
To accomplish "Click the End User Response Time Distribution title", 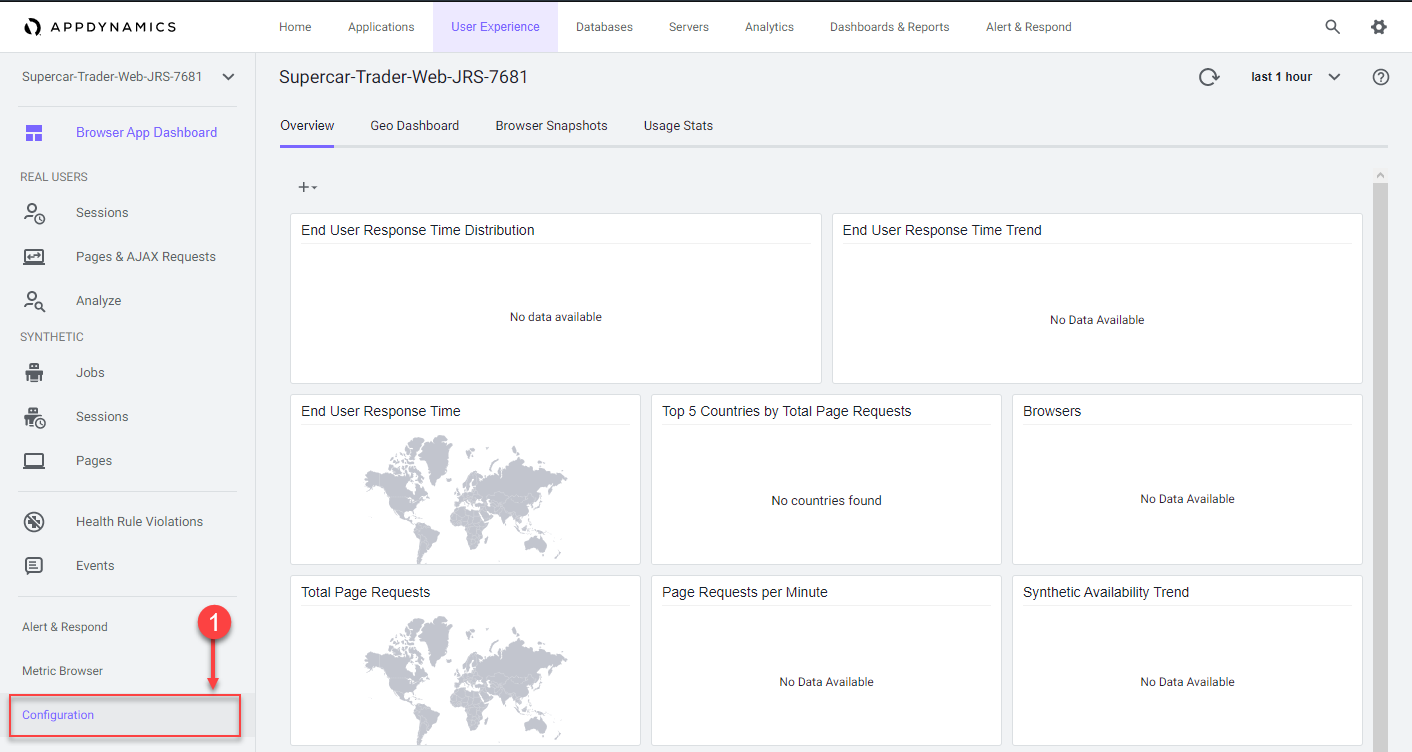I will 418,230.
